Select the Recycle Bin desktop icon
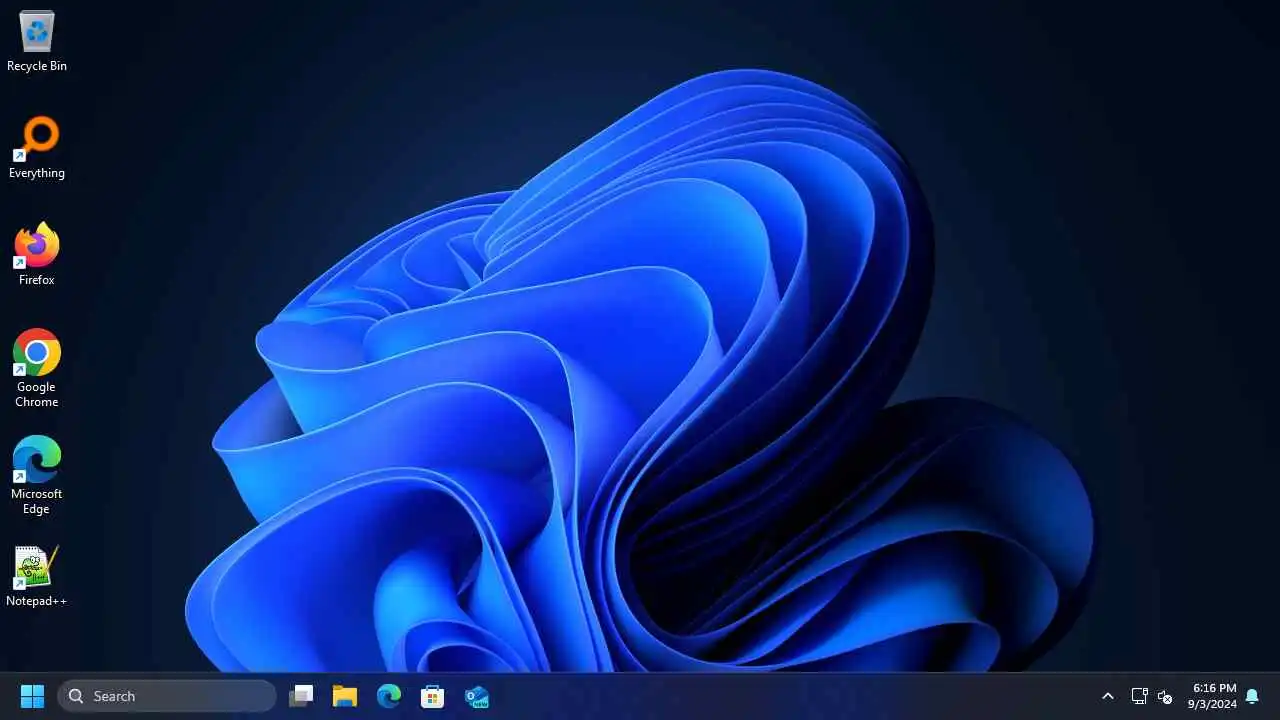This screenshot has width=1280, height=720. click(37, 42)
